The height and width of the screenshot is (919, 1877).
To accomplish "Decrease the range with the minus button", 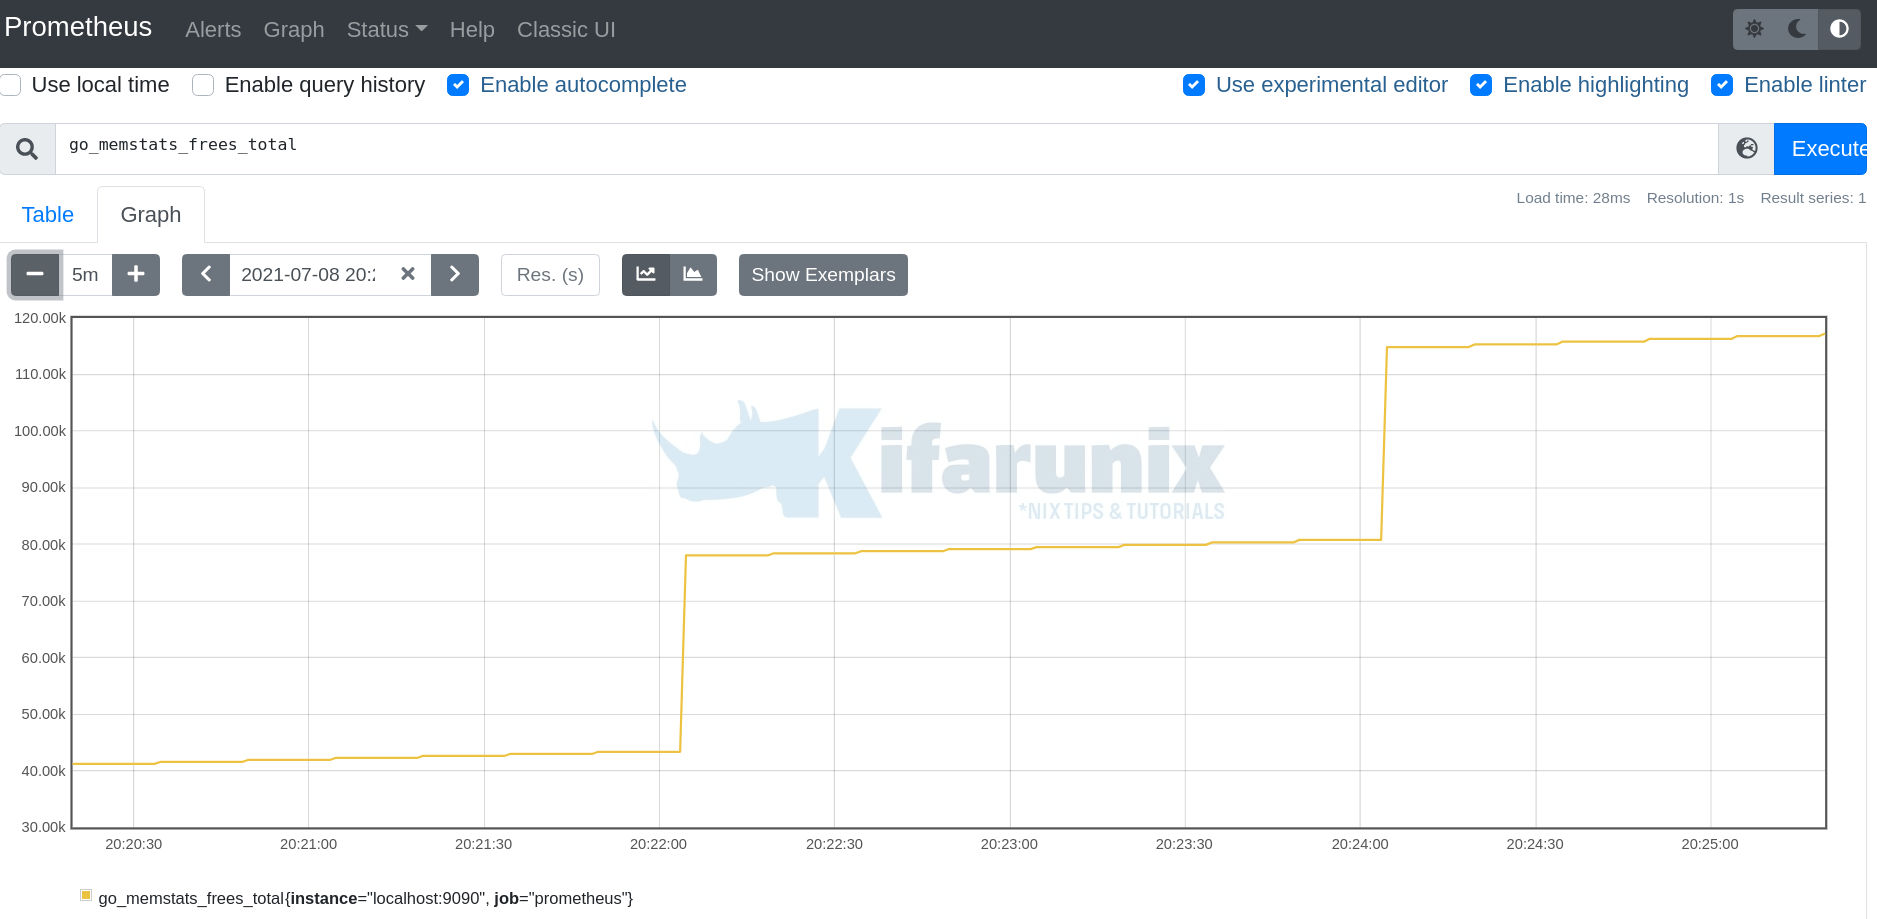I will click(35, 275).
